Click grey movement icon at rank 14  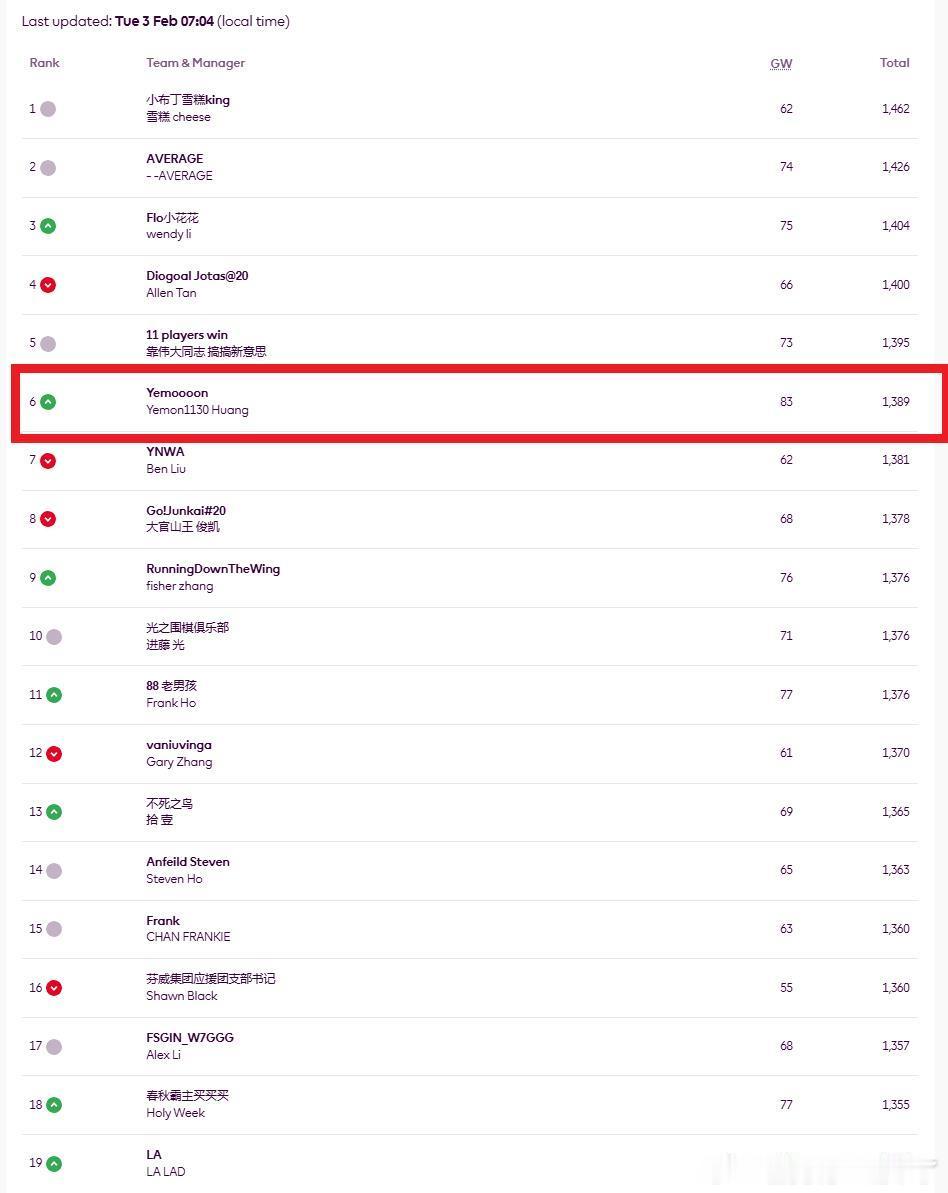pos(54,870)
